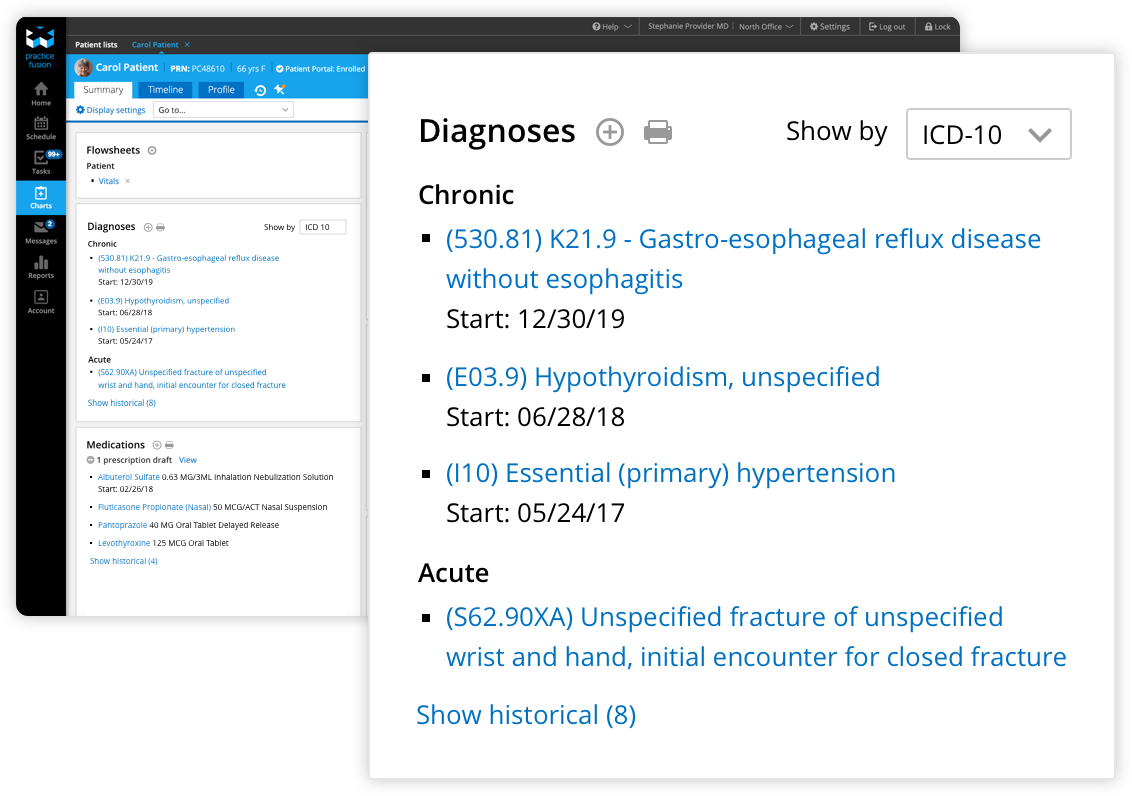Click the history clock icon beside Profile tab
Screen dimensions: 1132x796
point(260,90)
